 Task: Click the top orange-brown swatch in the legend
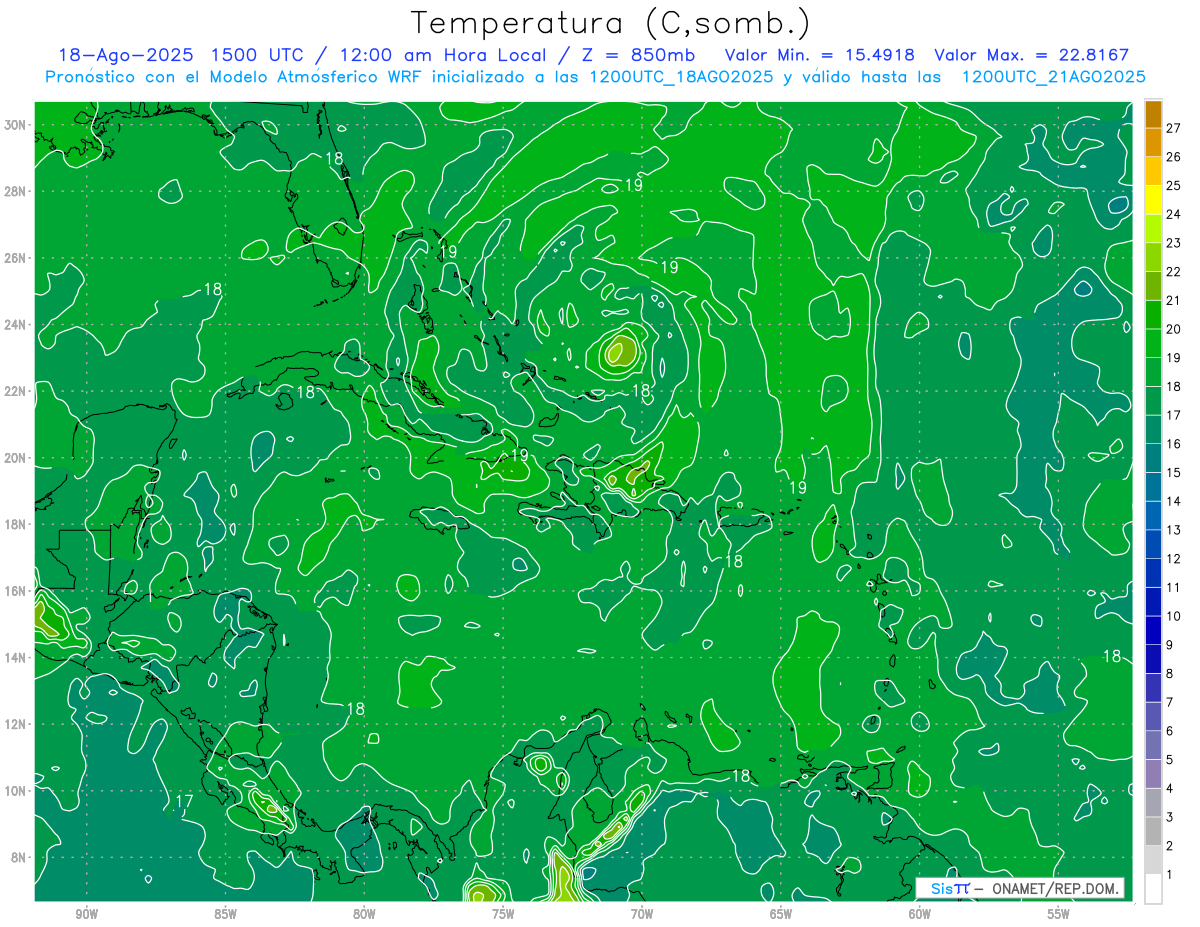pyautogui.click(x=1153, y=114)
